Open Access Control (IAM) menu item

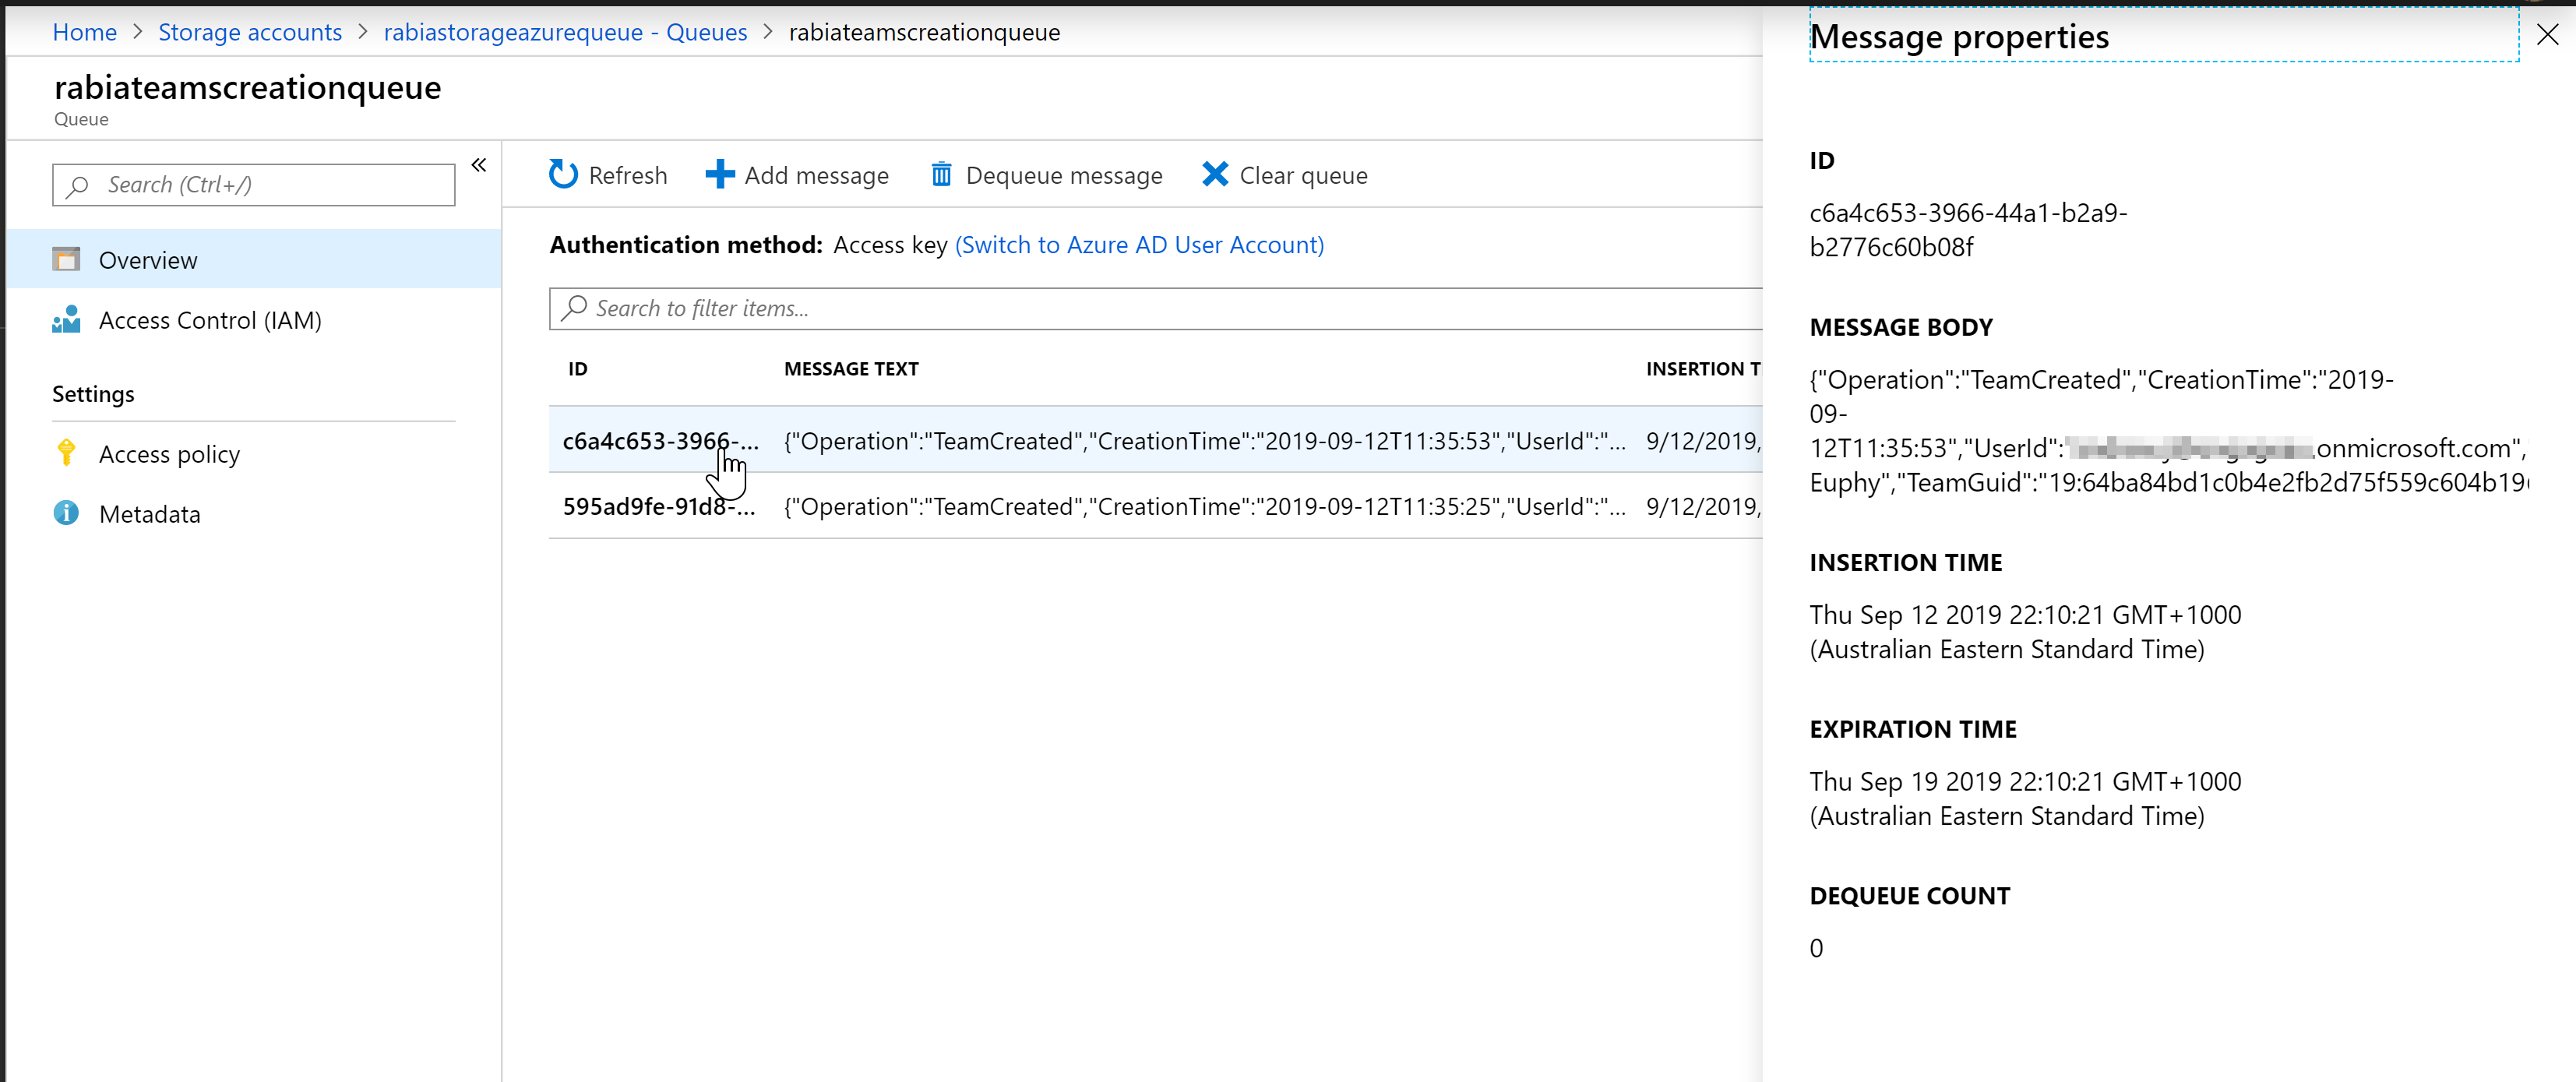click(253, 320)
